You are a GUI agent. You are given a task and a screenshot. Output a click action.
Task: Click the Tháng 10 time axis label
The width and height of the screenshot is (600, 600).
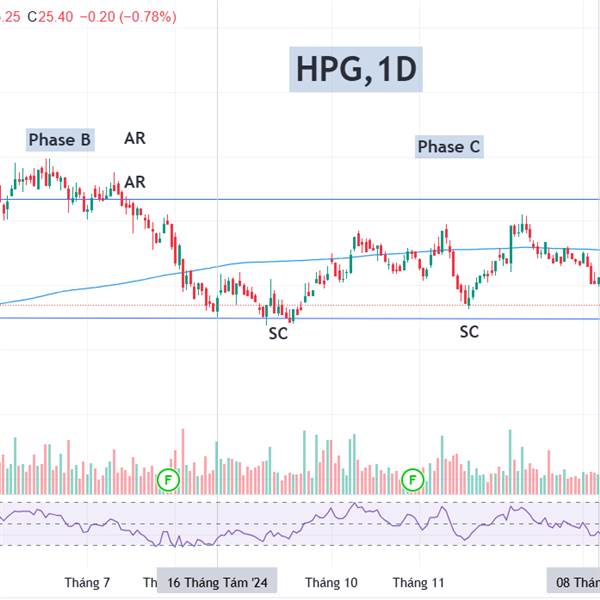click(x=331, y=583)
